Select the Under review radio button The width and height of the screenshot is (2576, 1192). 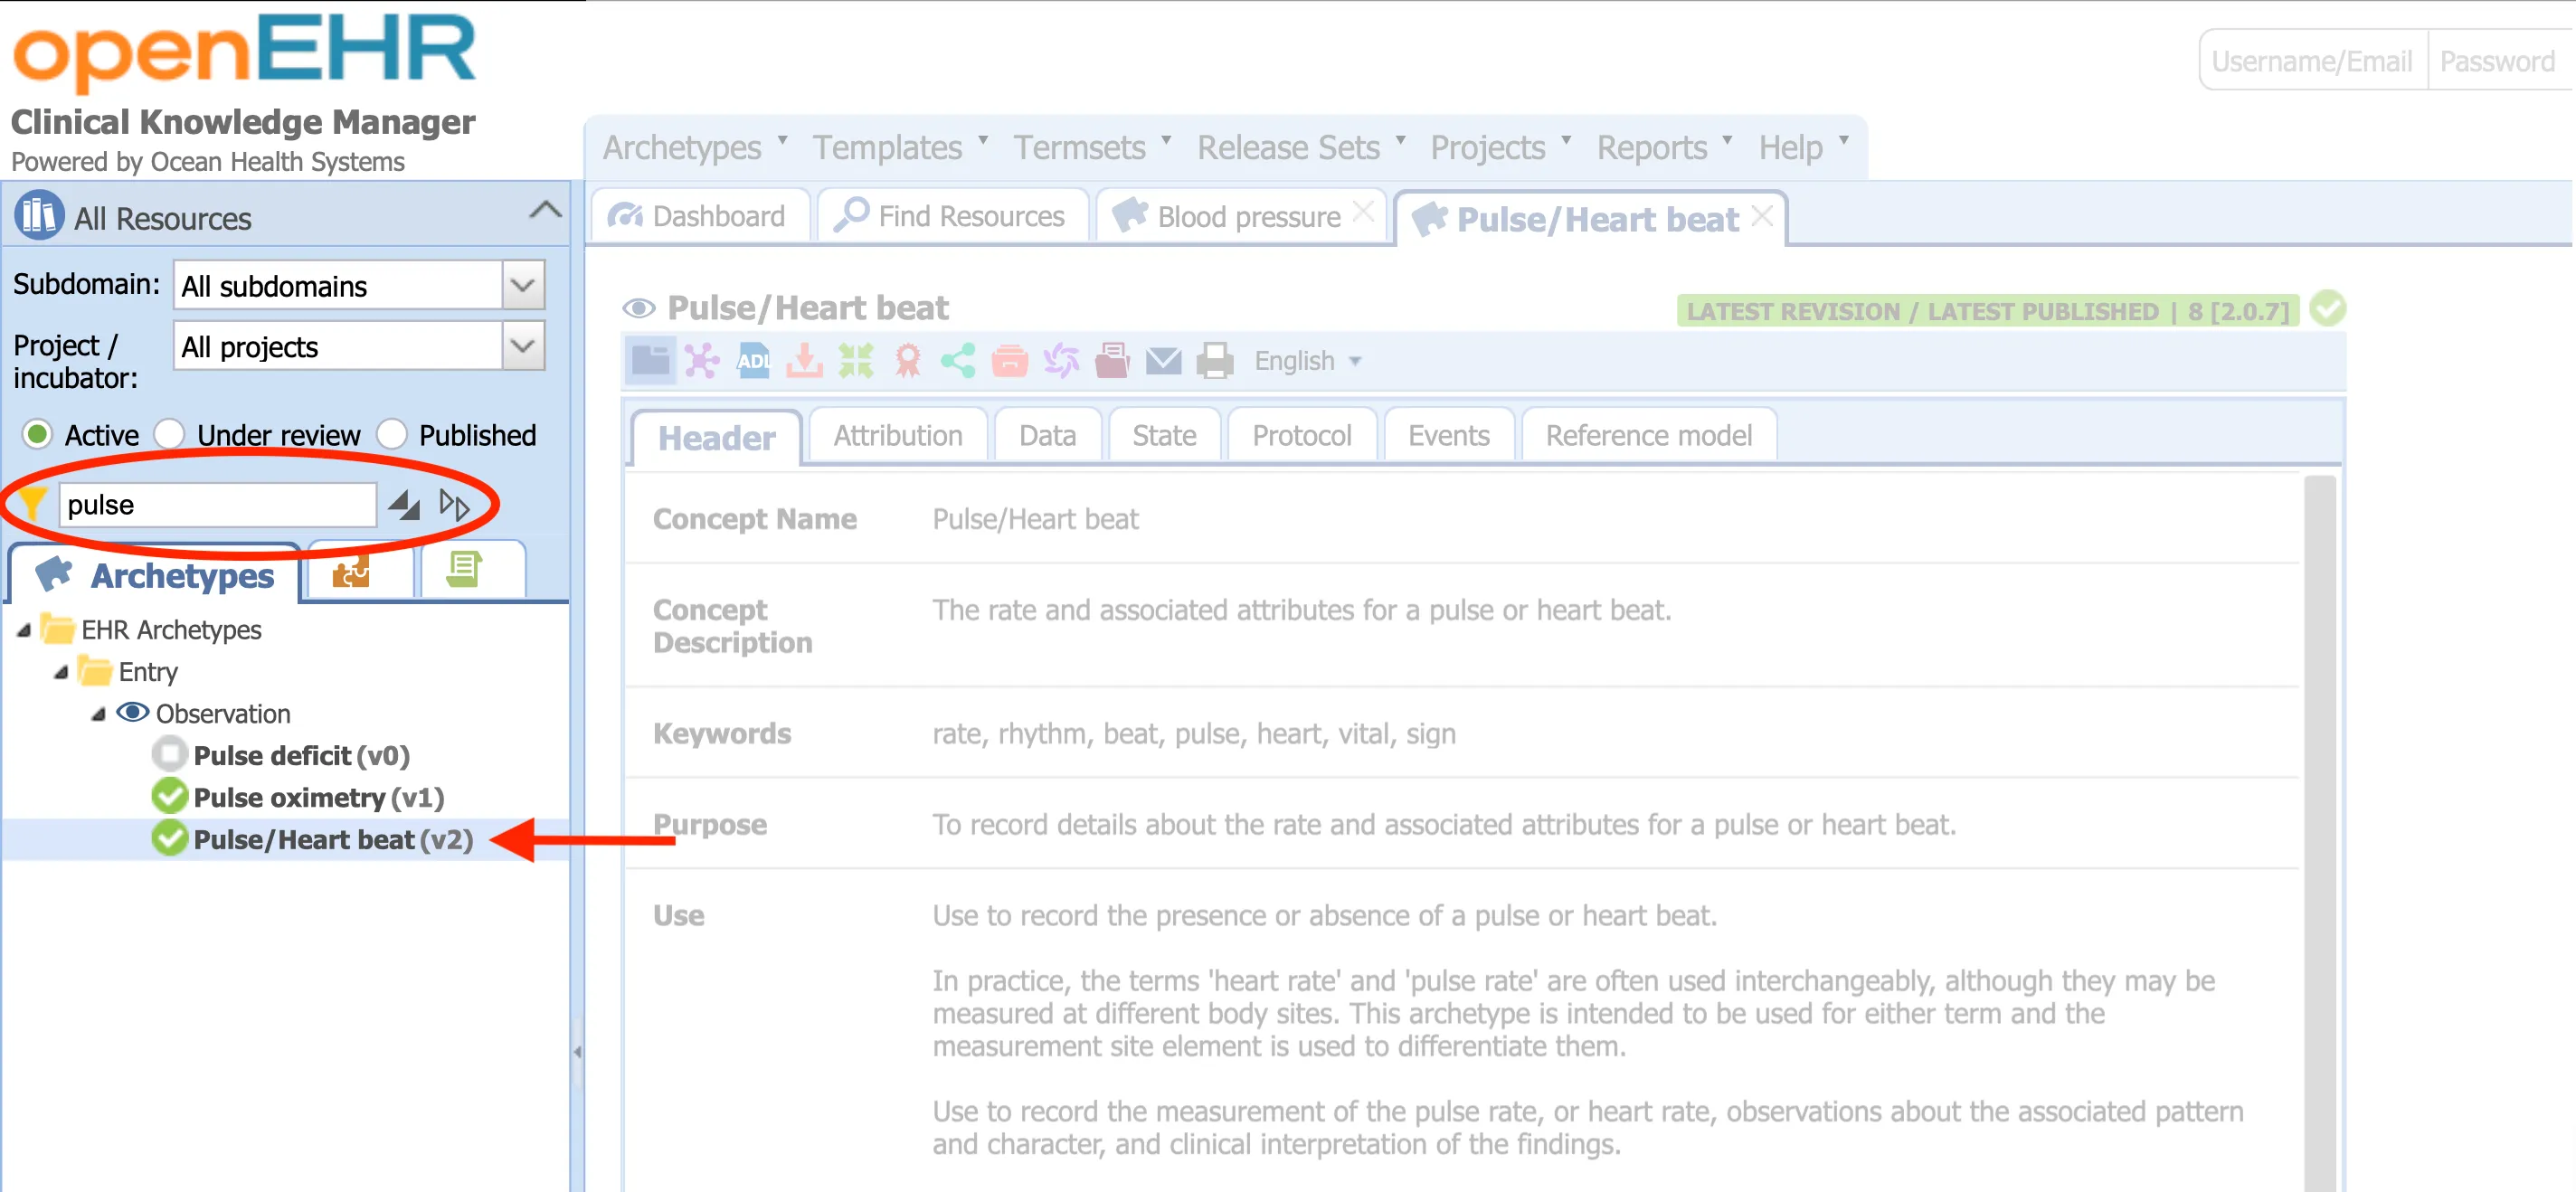pos(170,434)
